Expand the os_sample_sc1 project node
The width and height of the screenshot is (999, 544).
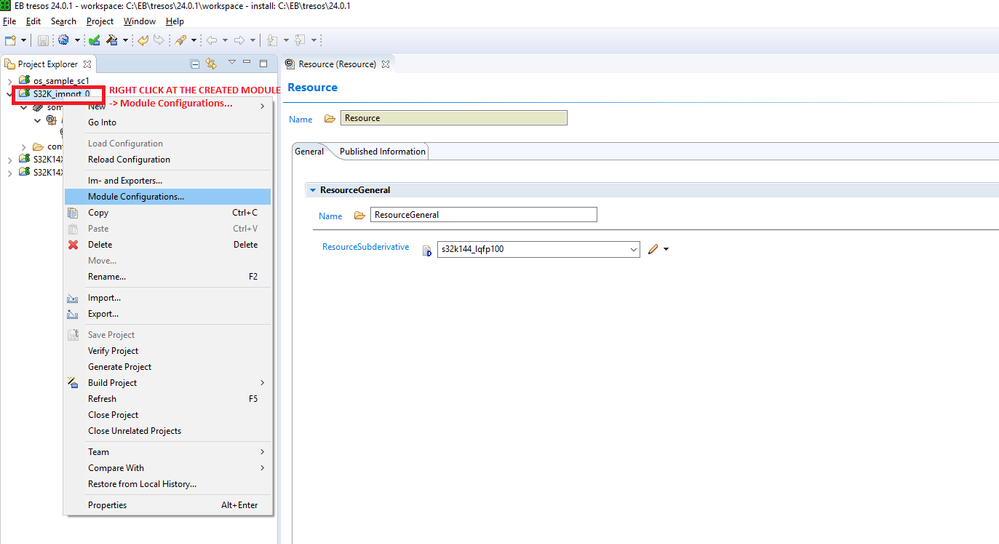click(x=10, y=81)
